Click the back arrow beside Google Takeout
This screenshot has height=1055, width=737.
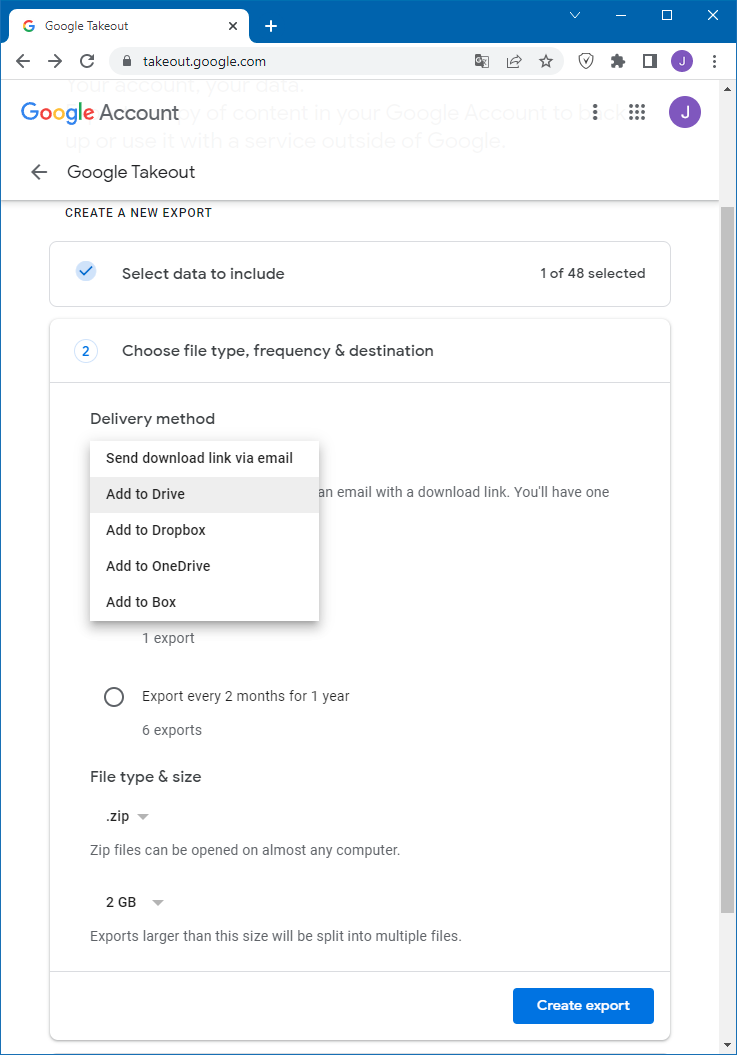point(39,172)
